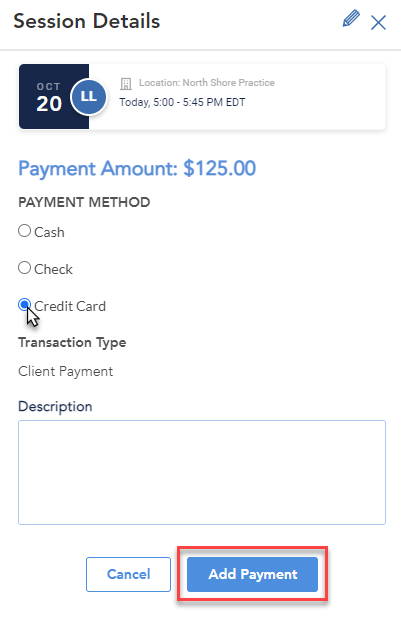Focus the Description text box
This screenshot has width=401, height=622.
pos(202,472)
